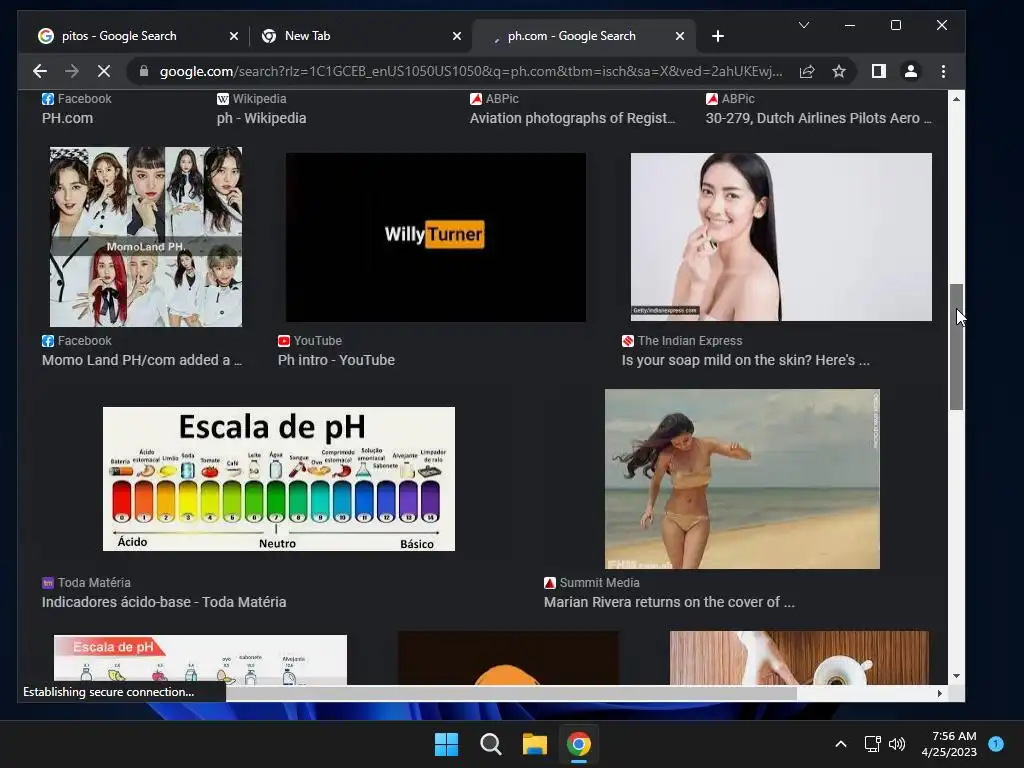
Task: View site info via the lock icon
Action: tap(144, 71)
